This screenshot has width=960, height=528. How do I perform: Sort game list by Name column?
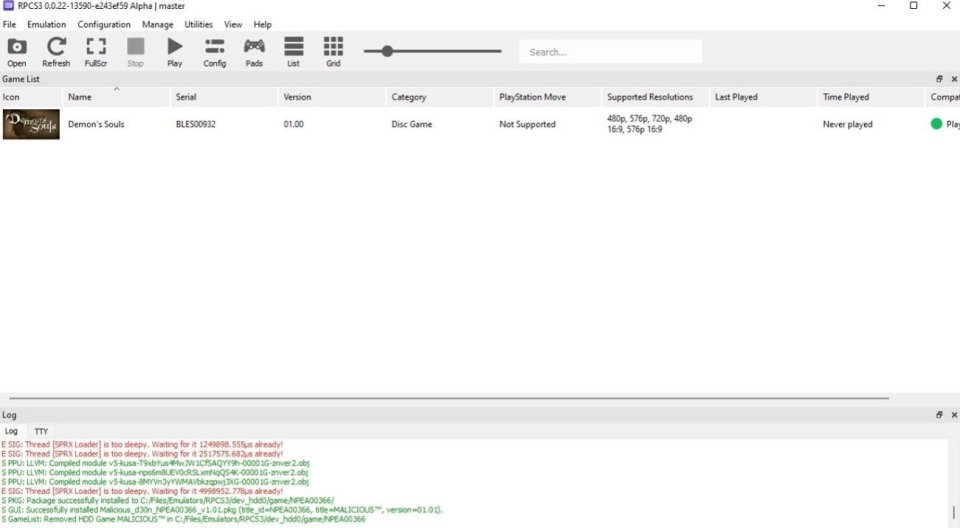click(x=80, y=97)
